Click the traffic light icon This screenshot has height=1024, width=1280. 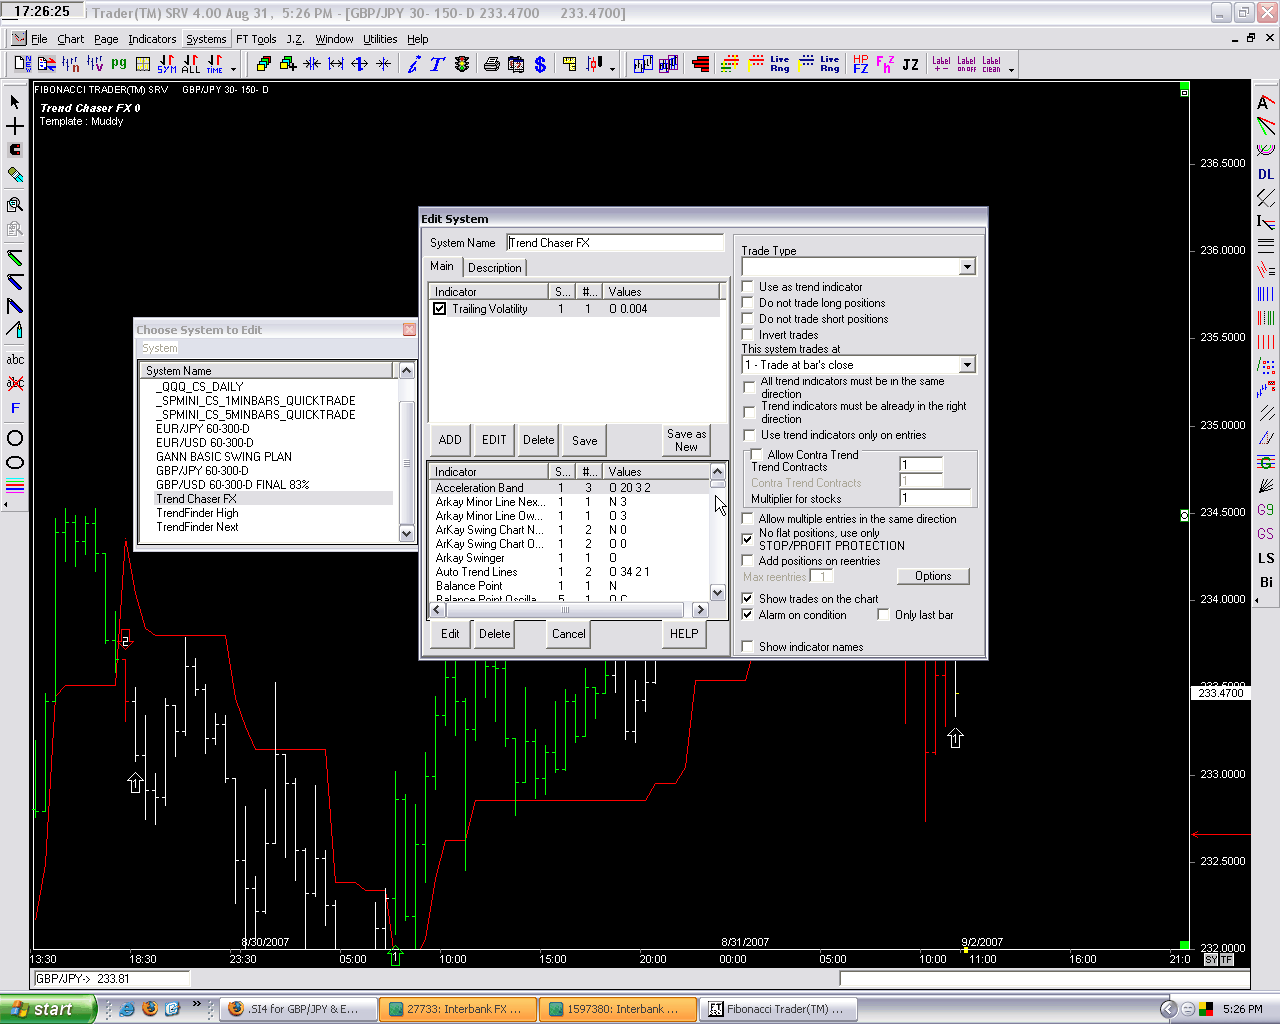point(462,64)
